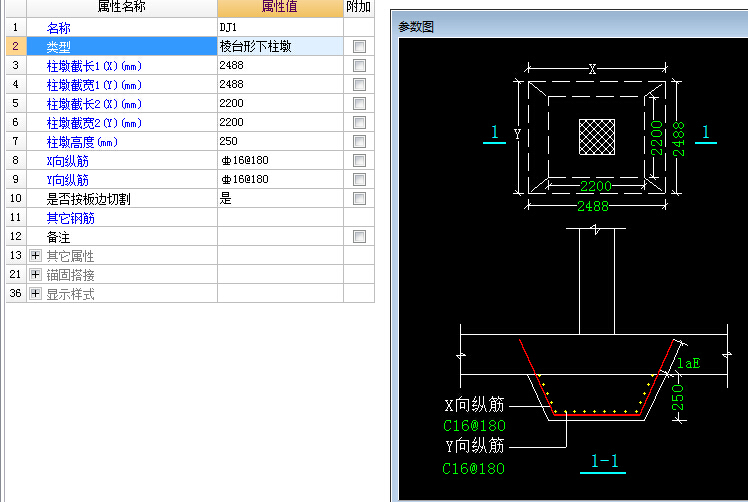This screenshot has height=502, width=748.
Task: Select the 是否按板边切割 label
Action: 88,199
